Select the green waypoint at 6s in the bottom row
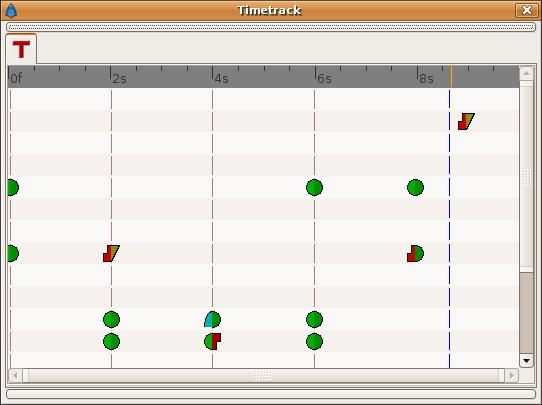This screenshot has width=542, height=405. 315,341
